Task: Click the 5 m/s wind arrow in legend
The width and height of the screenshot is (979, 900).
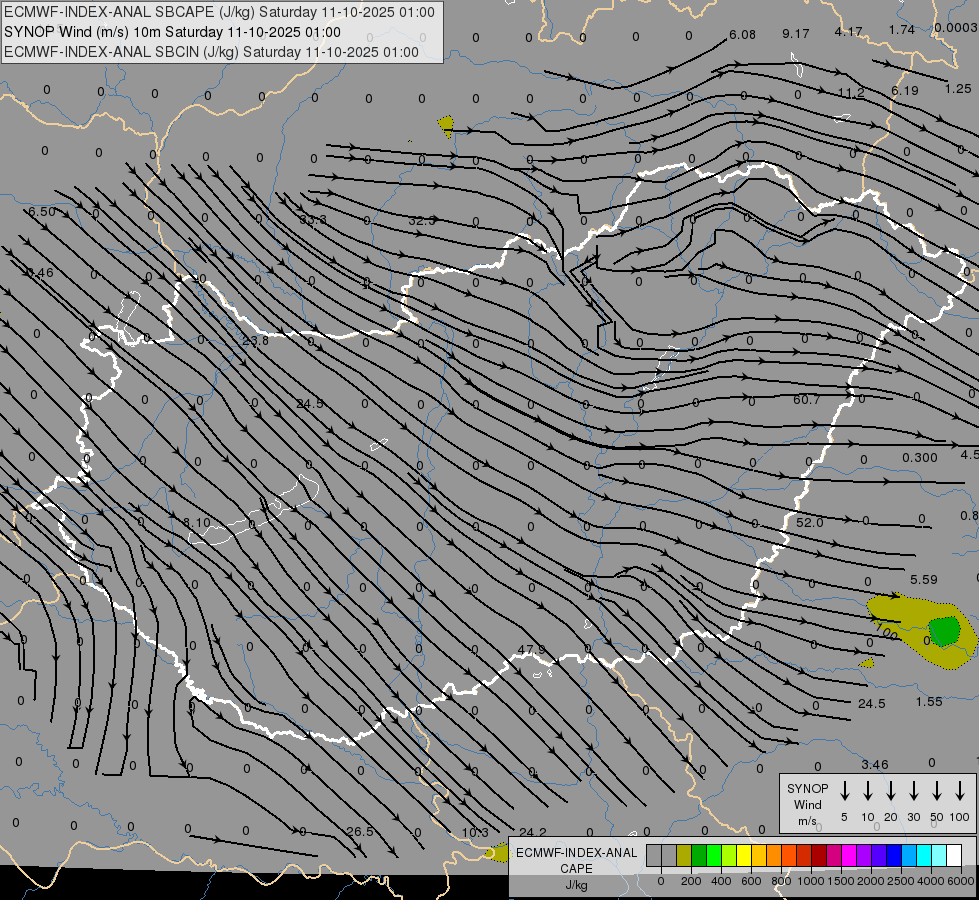Action: coord(845,791)
